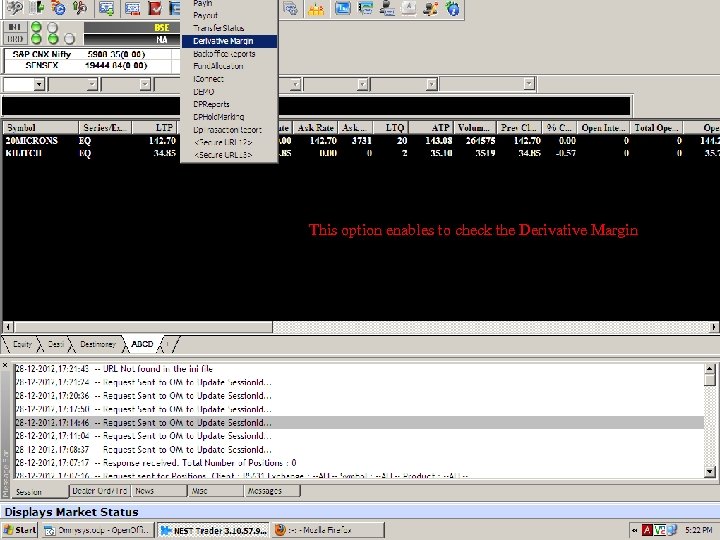The width and height of the screenshot is (720, 540).
Task: Click the Ask Rate column header
Action: 315,127
